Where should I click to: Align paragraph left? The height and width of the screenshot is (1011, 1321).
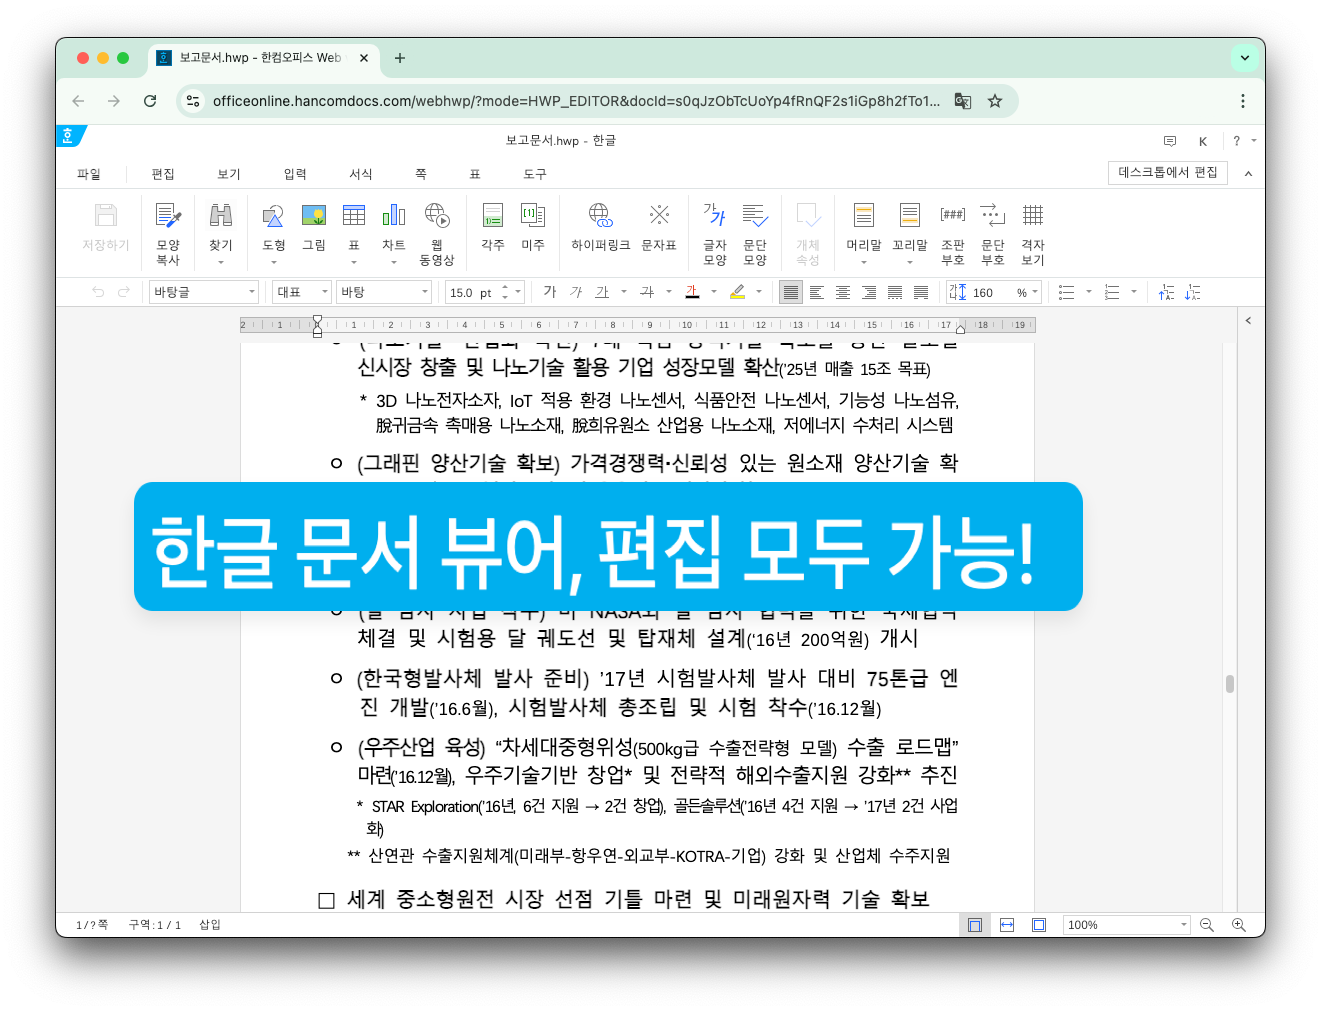(x=817, y=292)
